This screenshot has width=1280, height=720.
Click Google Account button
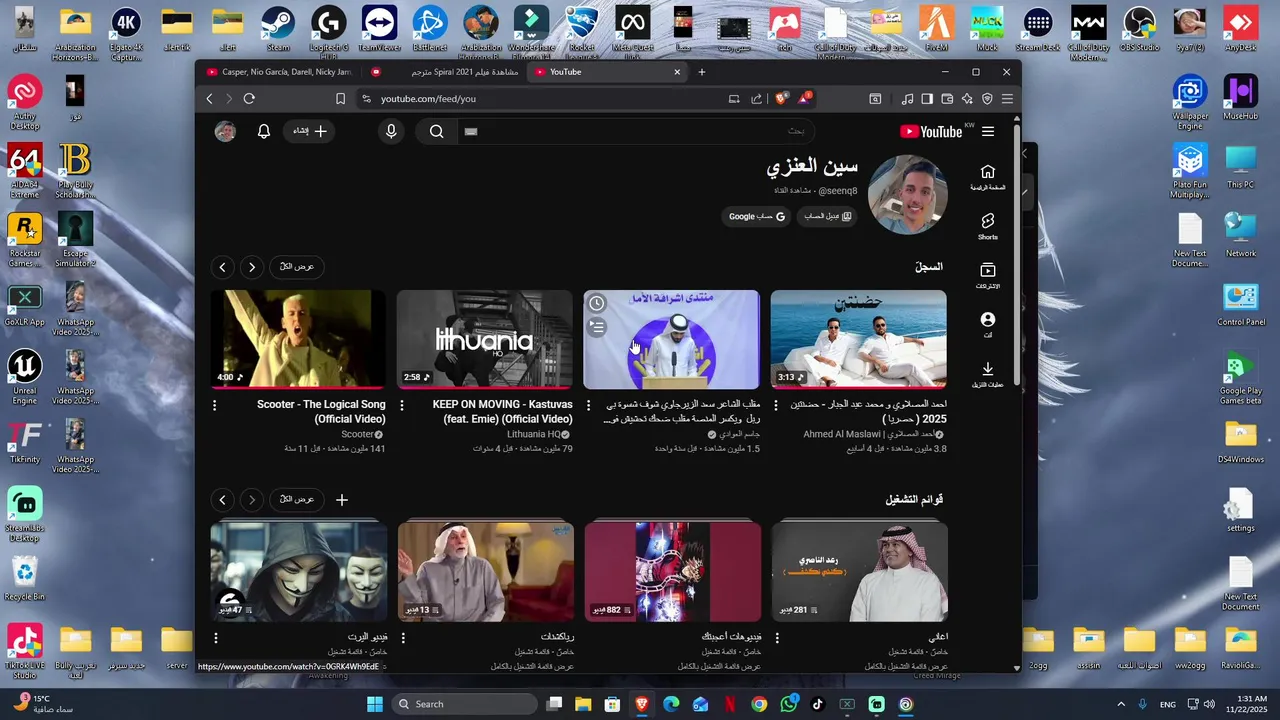pos(757,216)
